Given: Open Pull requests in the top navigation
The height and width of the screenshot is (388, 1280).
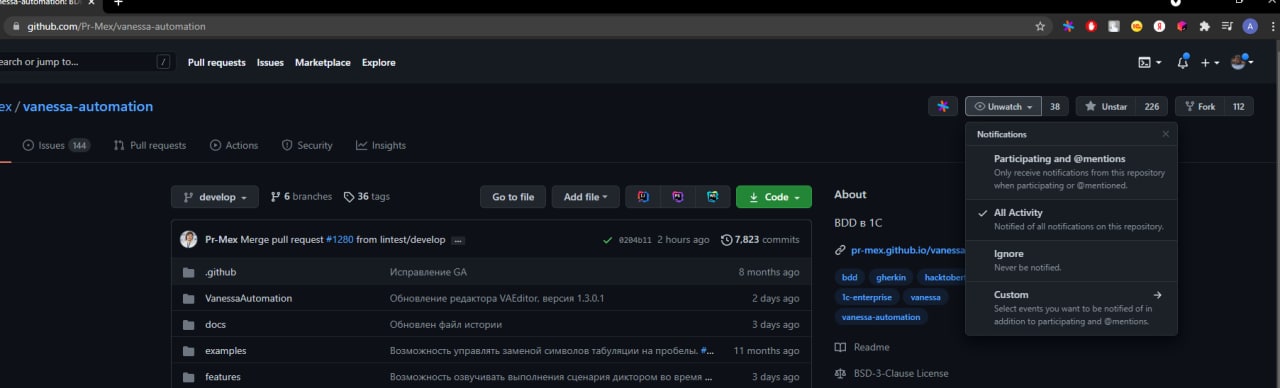Looking at the screenshot, I should (216, 62).
